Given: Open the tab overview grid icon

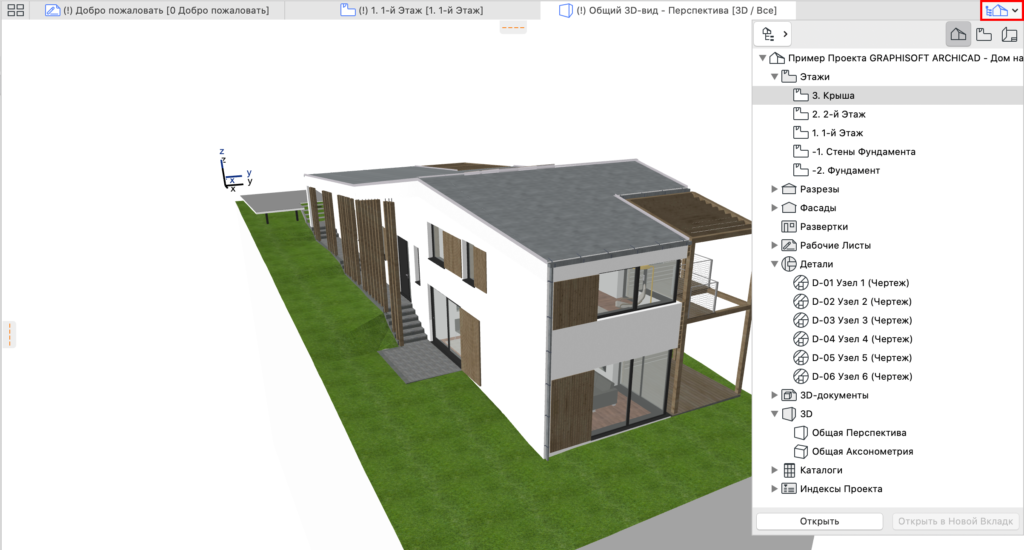Looking at the screenshot, I should pyautogui.click(x=15, y=11).
